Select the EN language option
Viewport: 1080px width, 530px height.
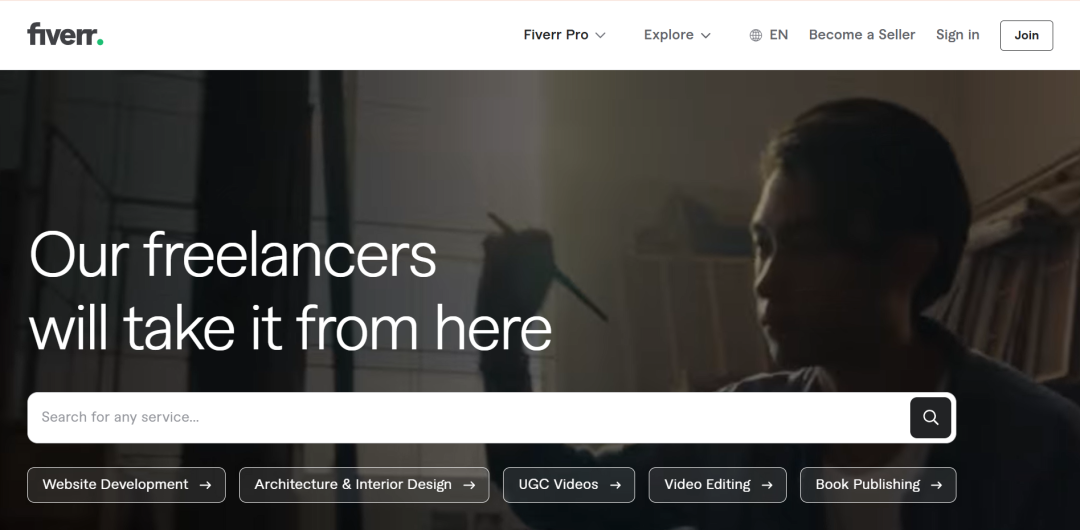(769, 34)
